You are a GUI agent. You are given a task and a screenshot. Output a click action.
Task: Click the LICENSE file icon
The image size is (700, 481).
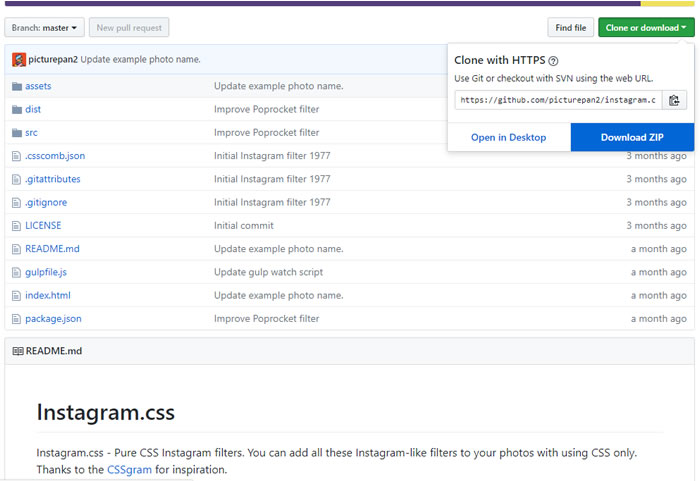pyautogui.click(x=16, y=226)
